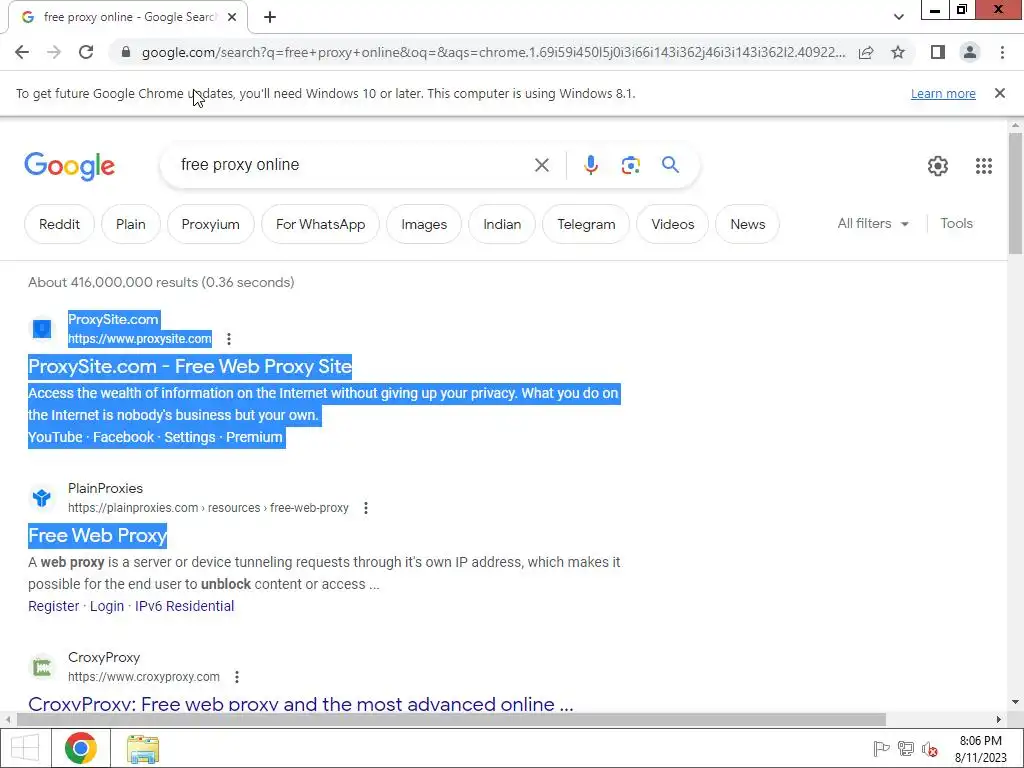The height and width of the screenshot is (768, 1024).
Task: Open ProxySite Facebook sitelink
Action: [123, 438]
